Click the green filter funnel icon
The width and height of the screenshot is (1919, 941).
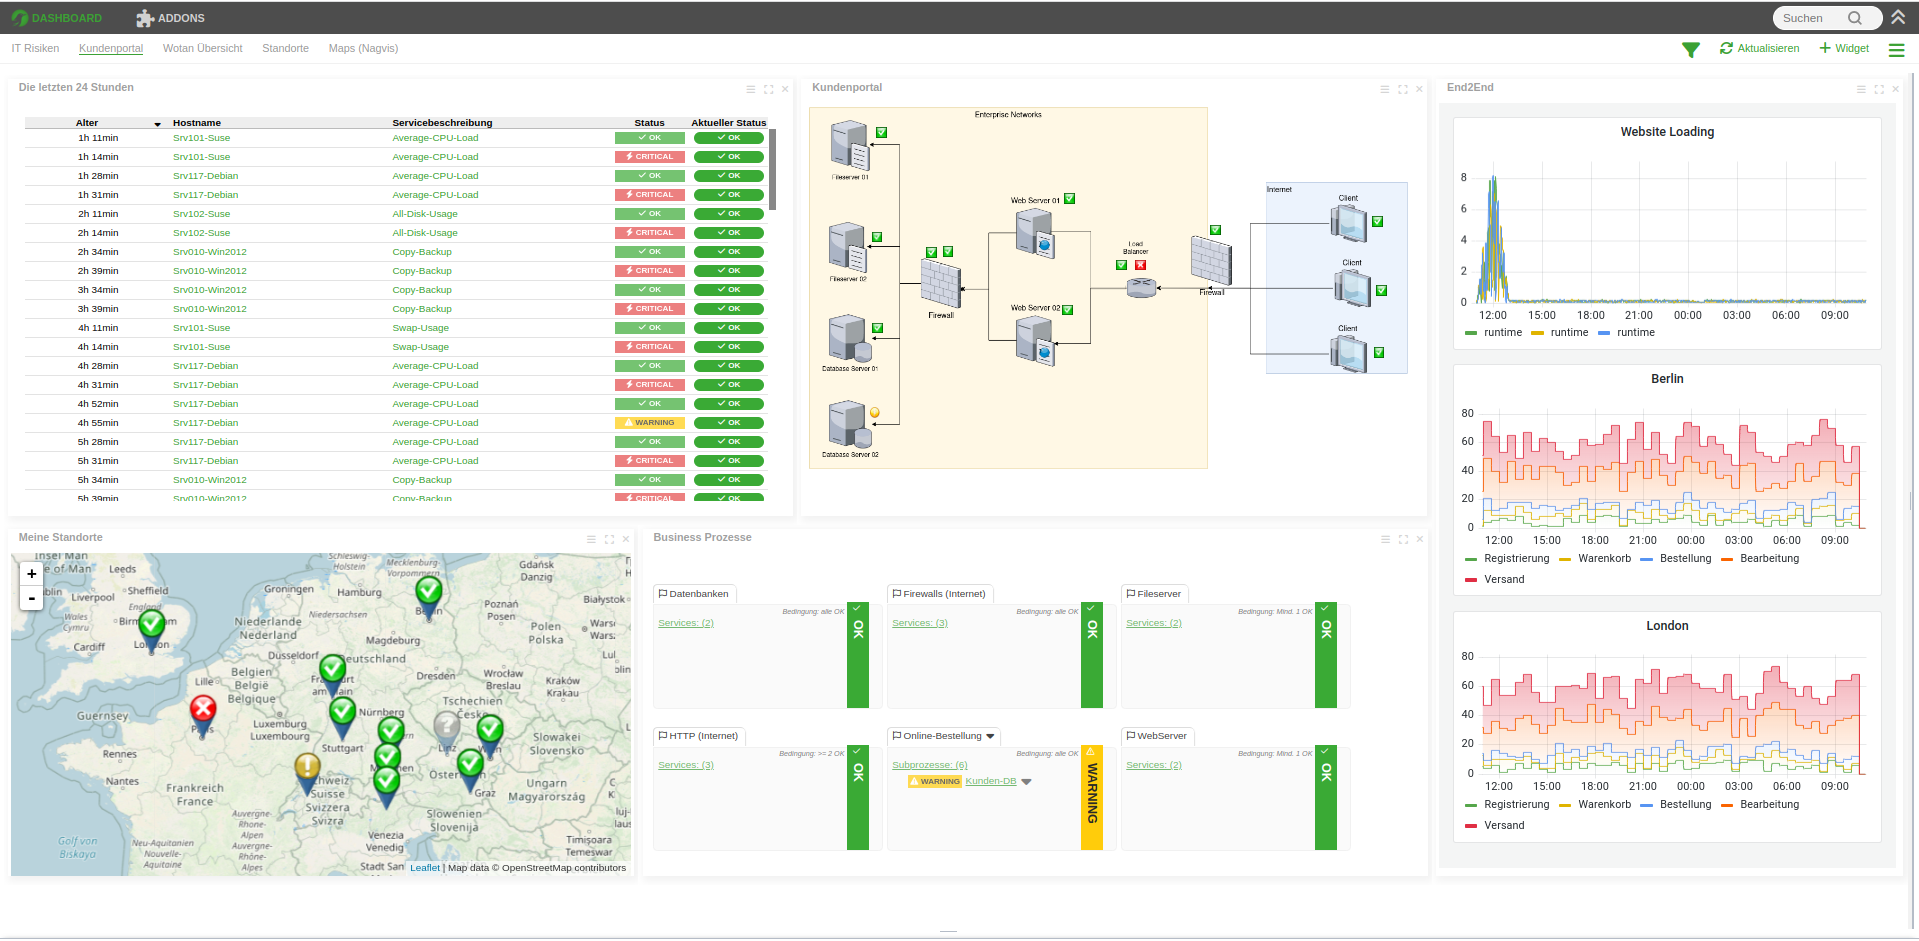pyautogui.click(x=1690, y=49)
